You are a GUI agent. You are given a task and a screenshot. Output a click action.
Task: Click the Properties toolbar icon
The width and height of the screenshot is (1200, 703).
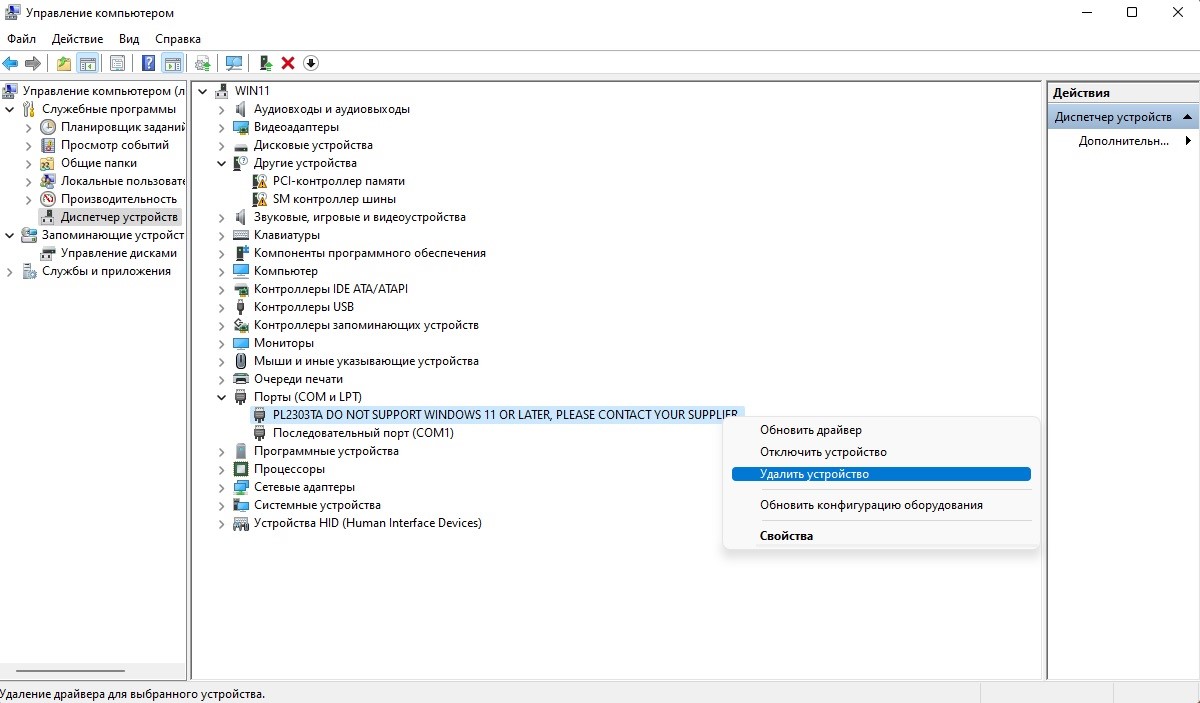117,64
